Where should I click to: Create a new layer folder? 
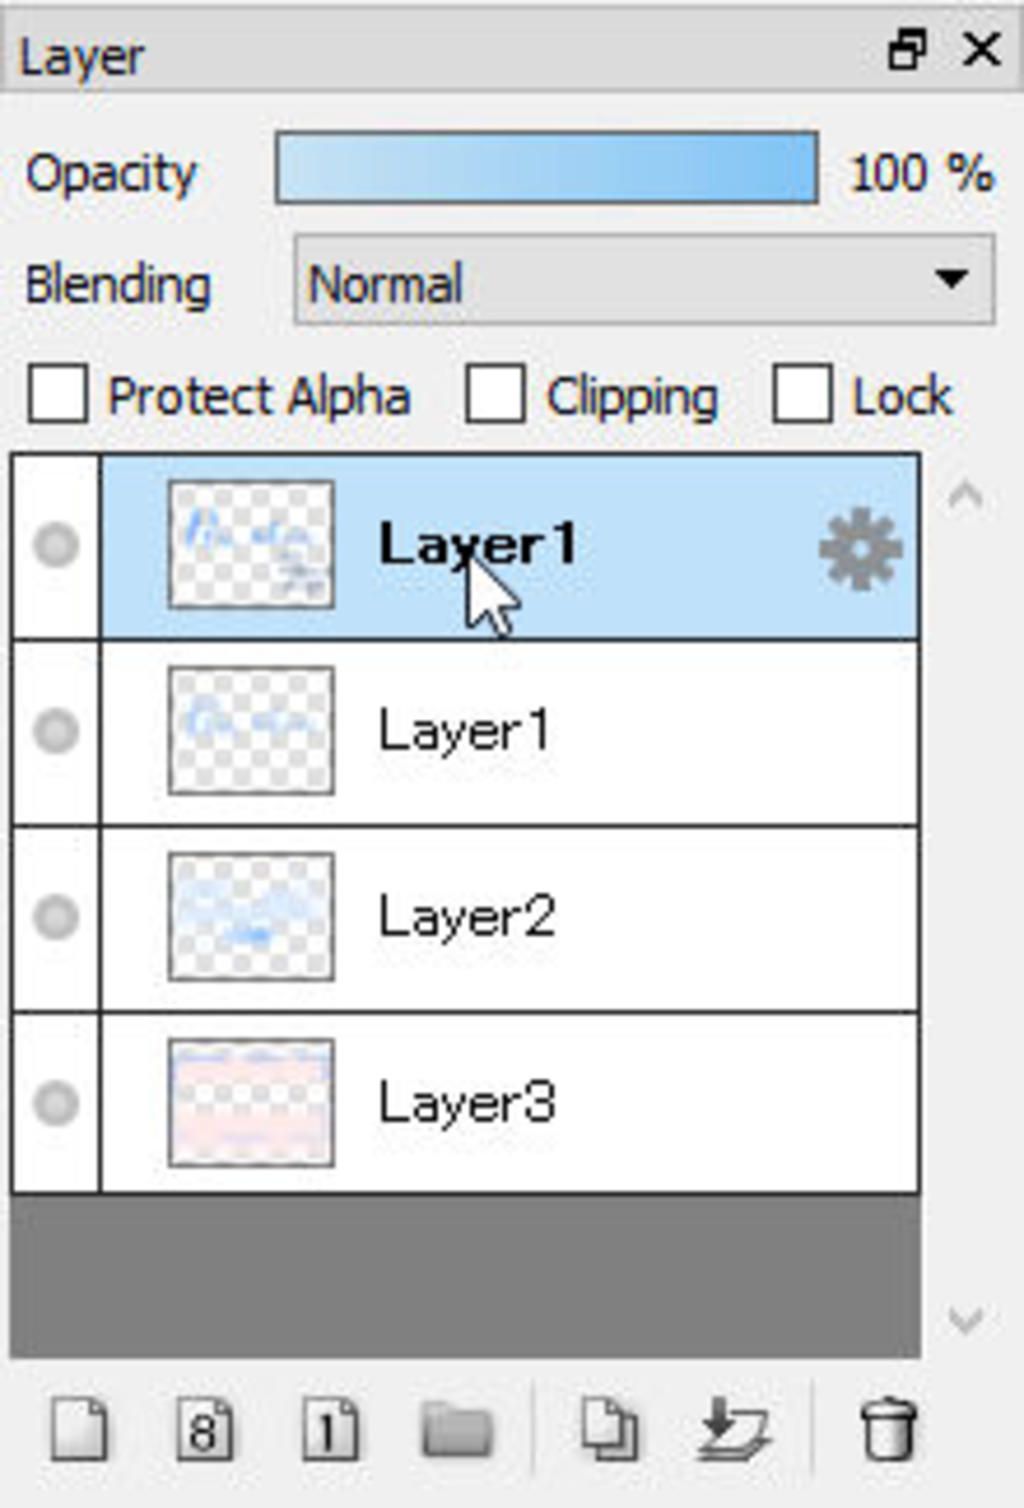tap(457, 1430)
